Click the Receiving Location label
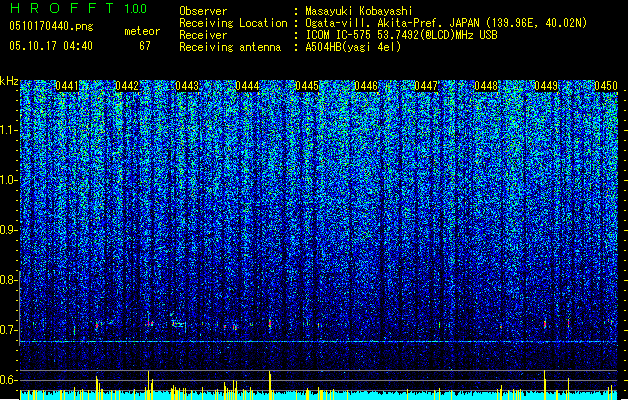This screenshot has width=629, height=400. click(233, 23)
